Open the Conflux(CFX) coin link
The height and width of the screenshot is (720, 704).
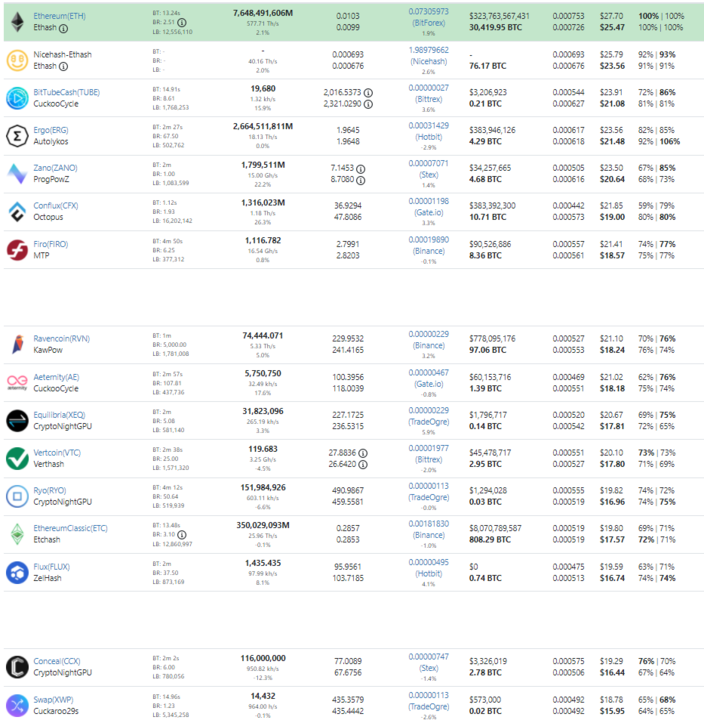[56, 205]
